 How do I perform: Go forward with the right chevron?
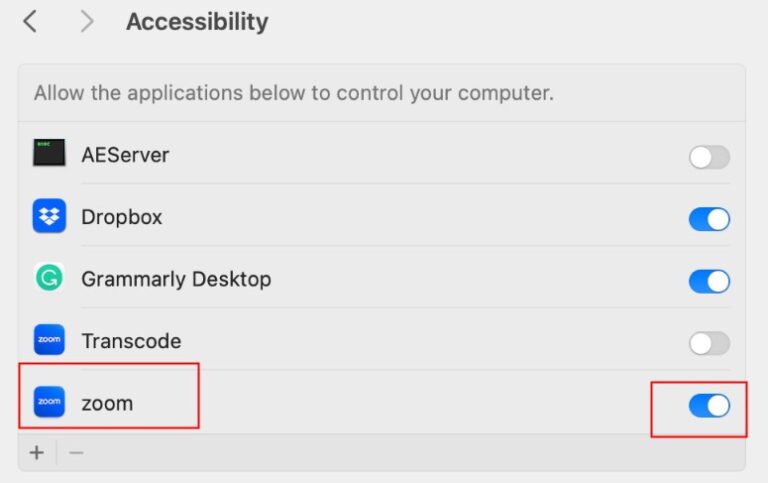(x=87, y=21)
